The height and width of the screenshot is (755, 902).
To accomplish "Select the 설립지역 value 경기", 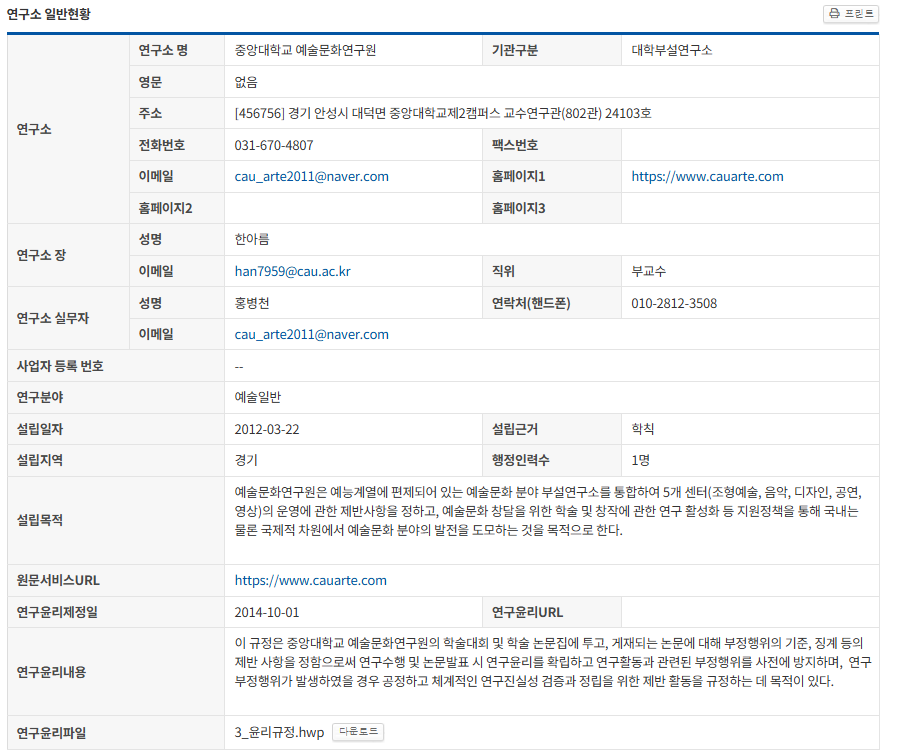I will tap(246, 460).
